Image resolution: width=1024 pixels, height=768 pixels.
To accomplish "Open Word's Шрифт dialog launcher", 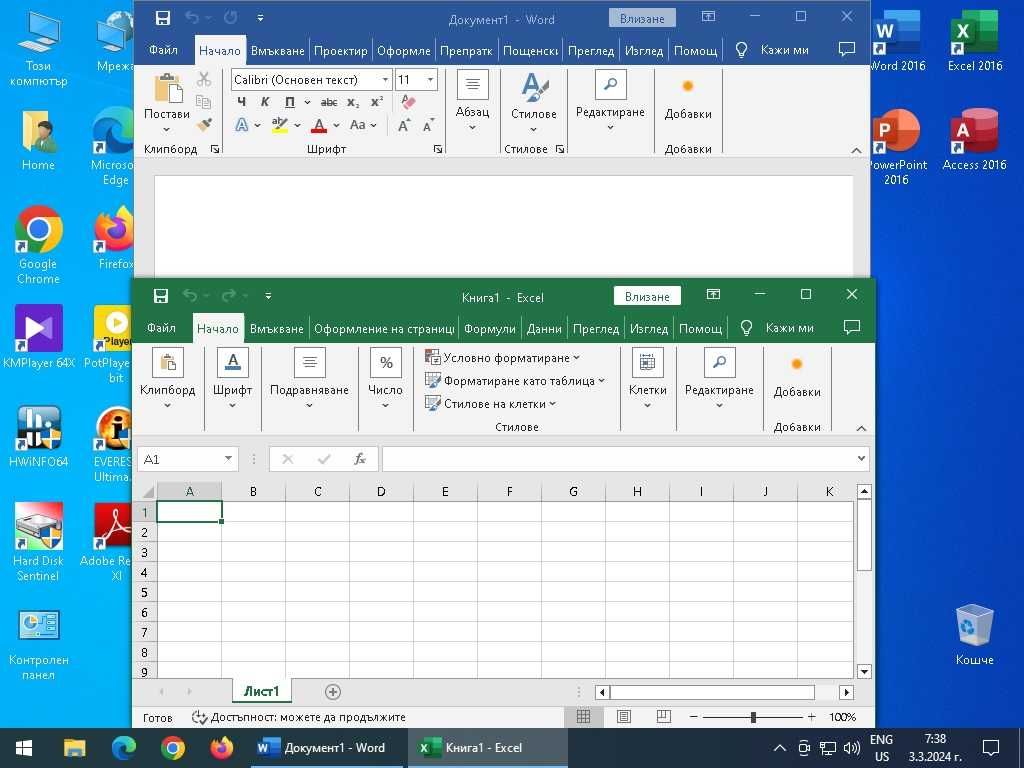I will click(x=438, y=150).
